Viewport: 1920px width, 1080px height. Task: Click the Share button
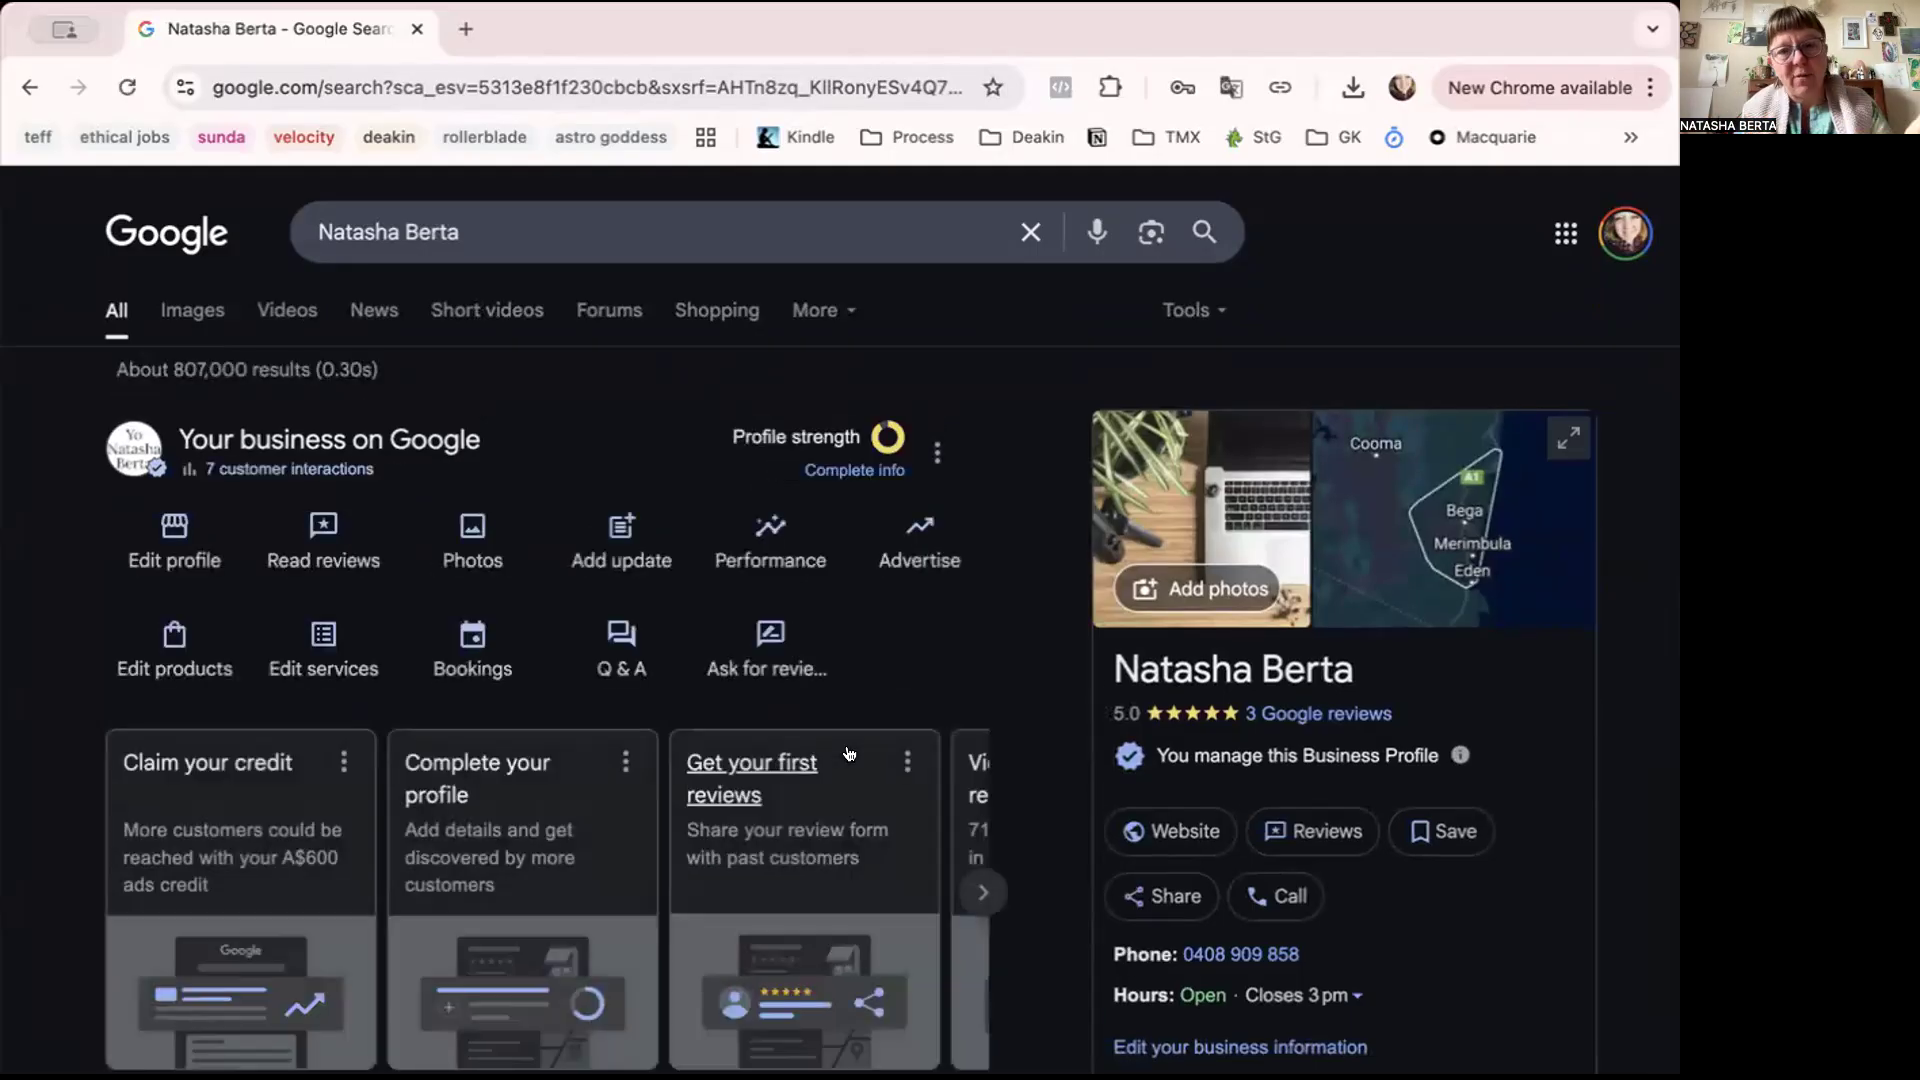1162,896
